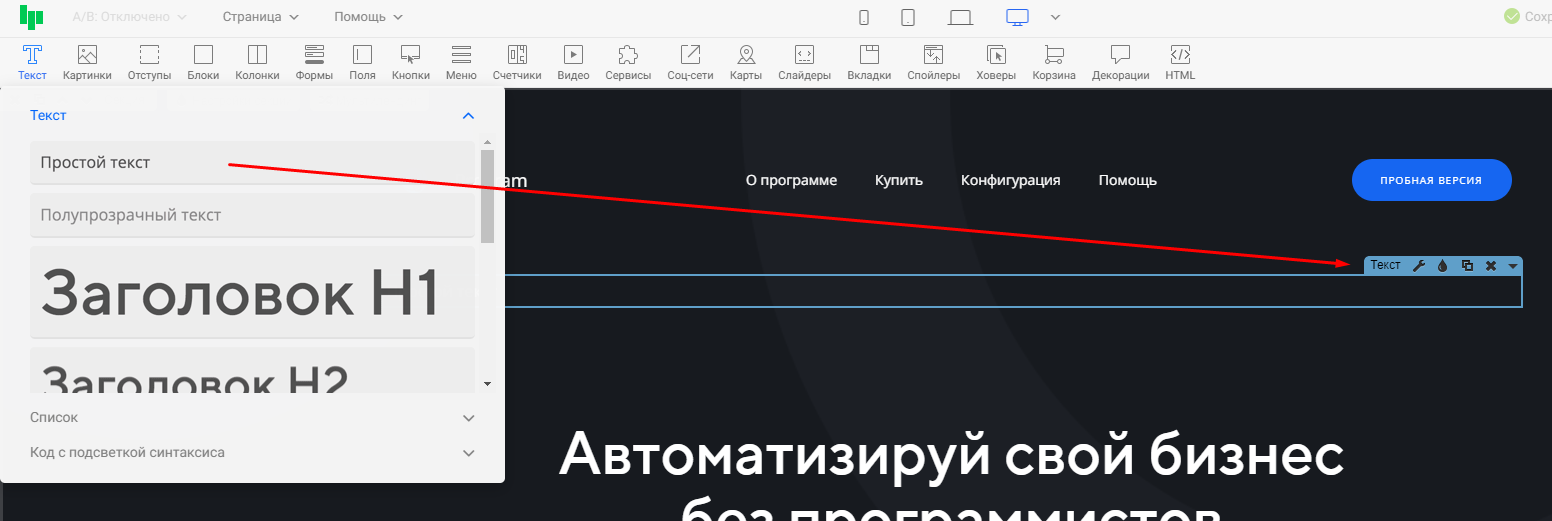Delete the text widget with X icon
The width and height of the screenshot is (1552, 521).
(x=1491, y=265)
